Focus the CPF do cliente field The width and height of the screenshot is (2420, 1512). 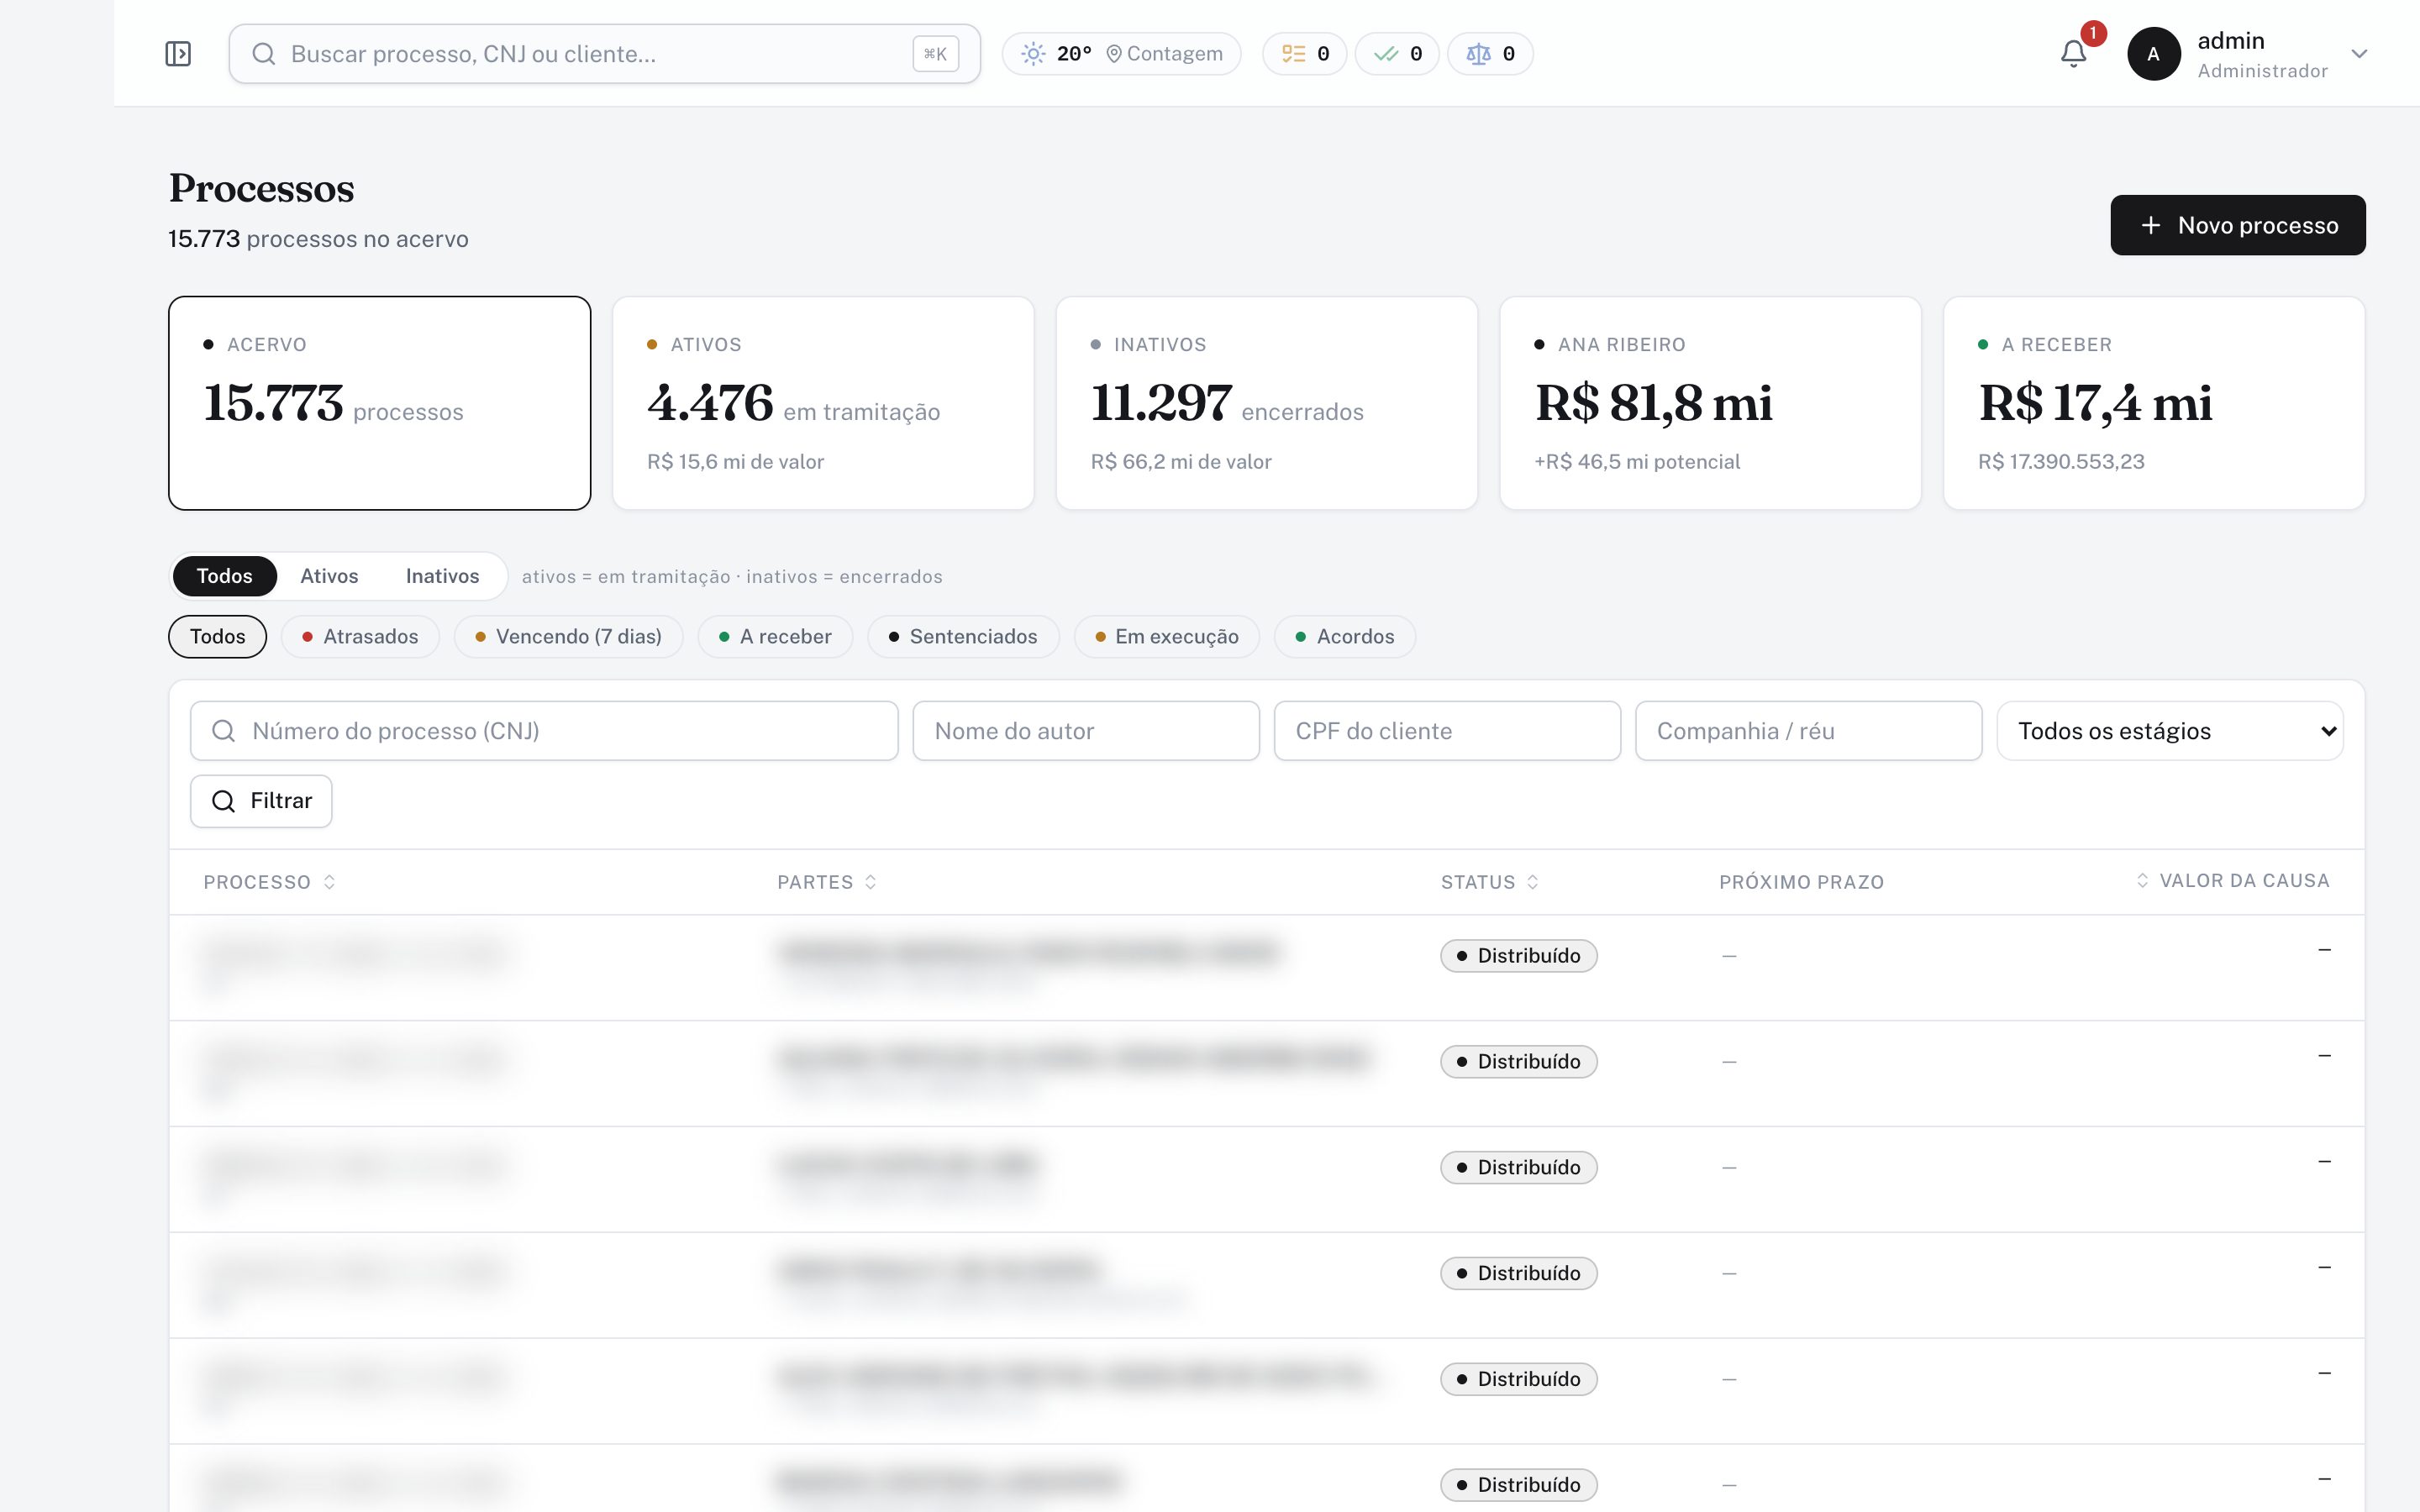point(1447,731)
